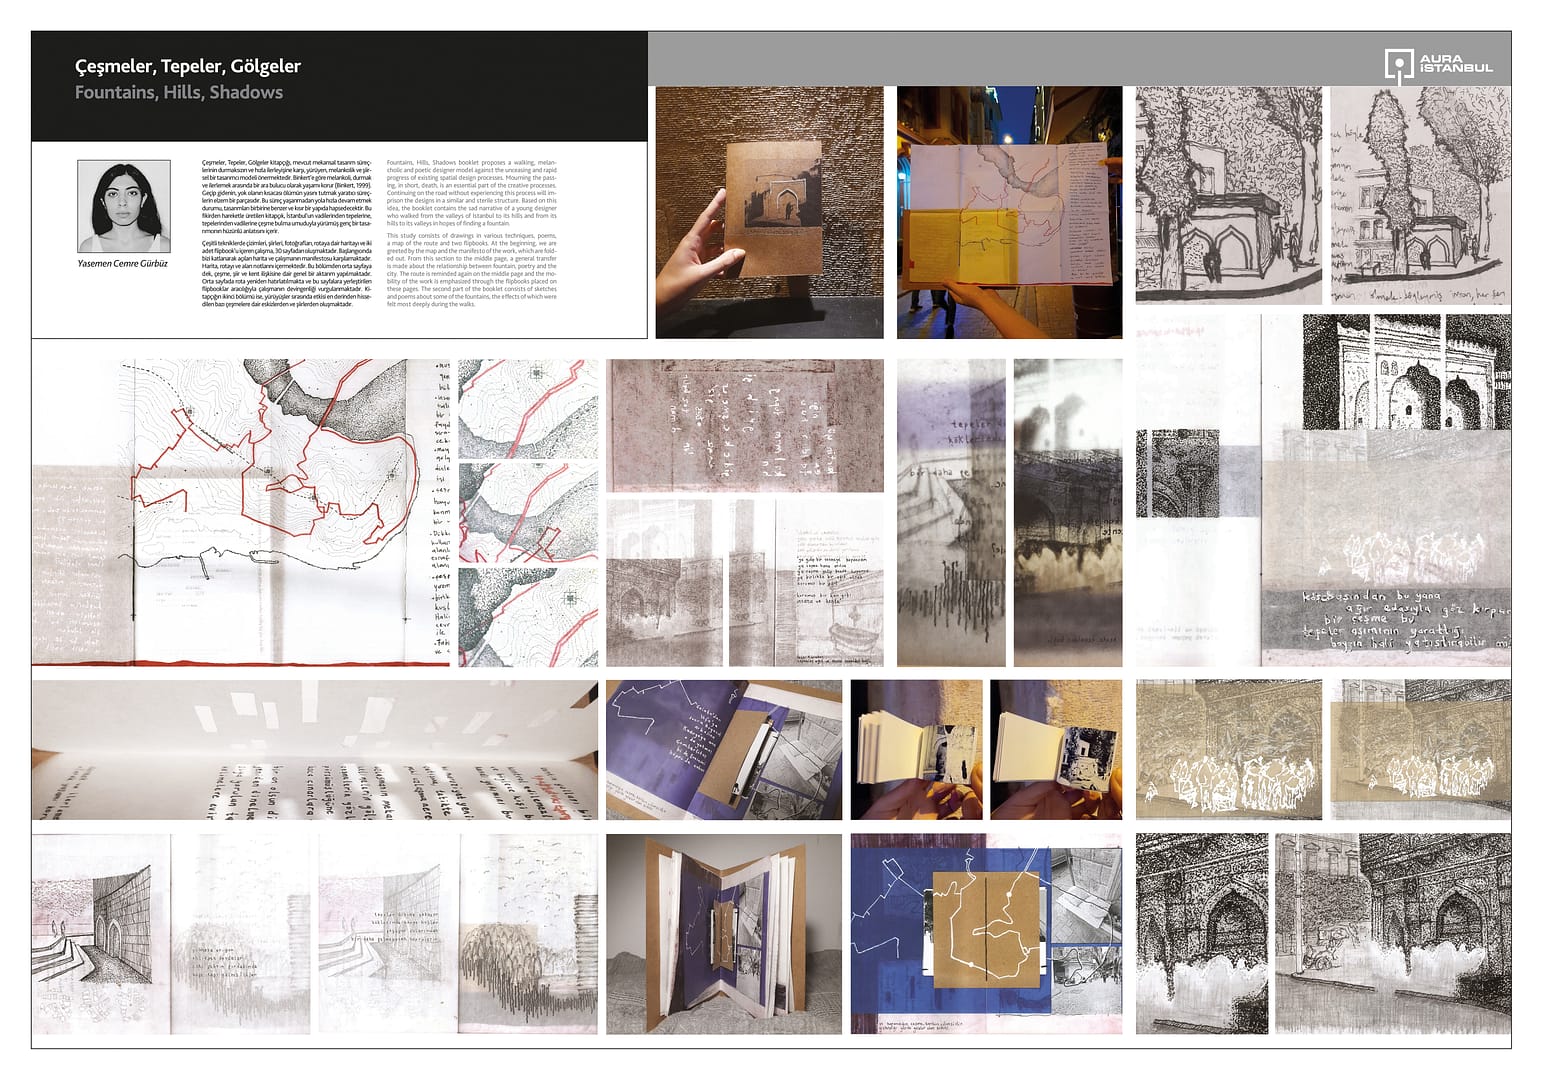This screenshot has height=1079, width=1542.
Task: Click the blue page with binder clip
Action: 723,750
